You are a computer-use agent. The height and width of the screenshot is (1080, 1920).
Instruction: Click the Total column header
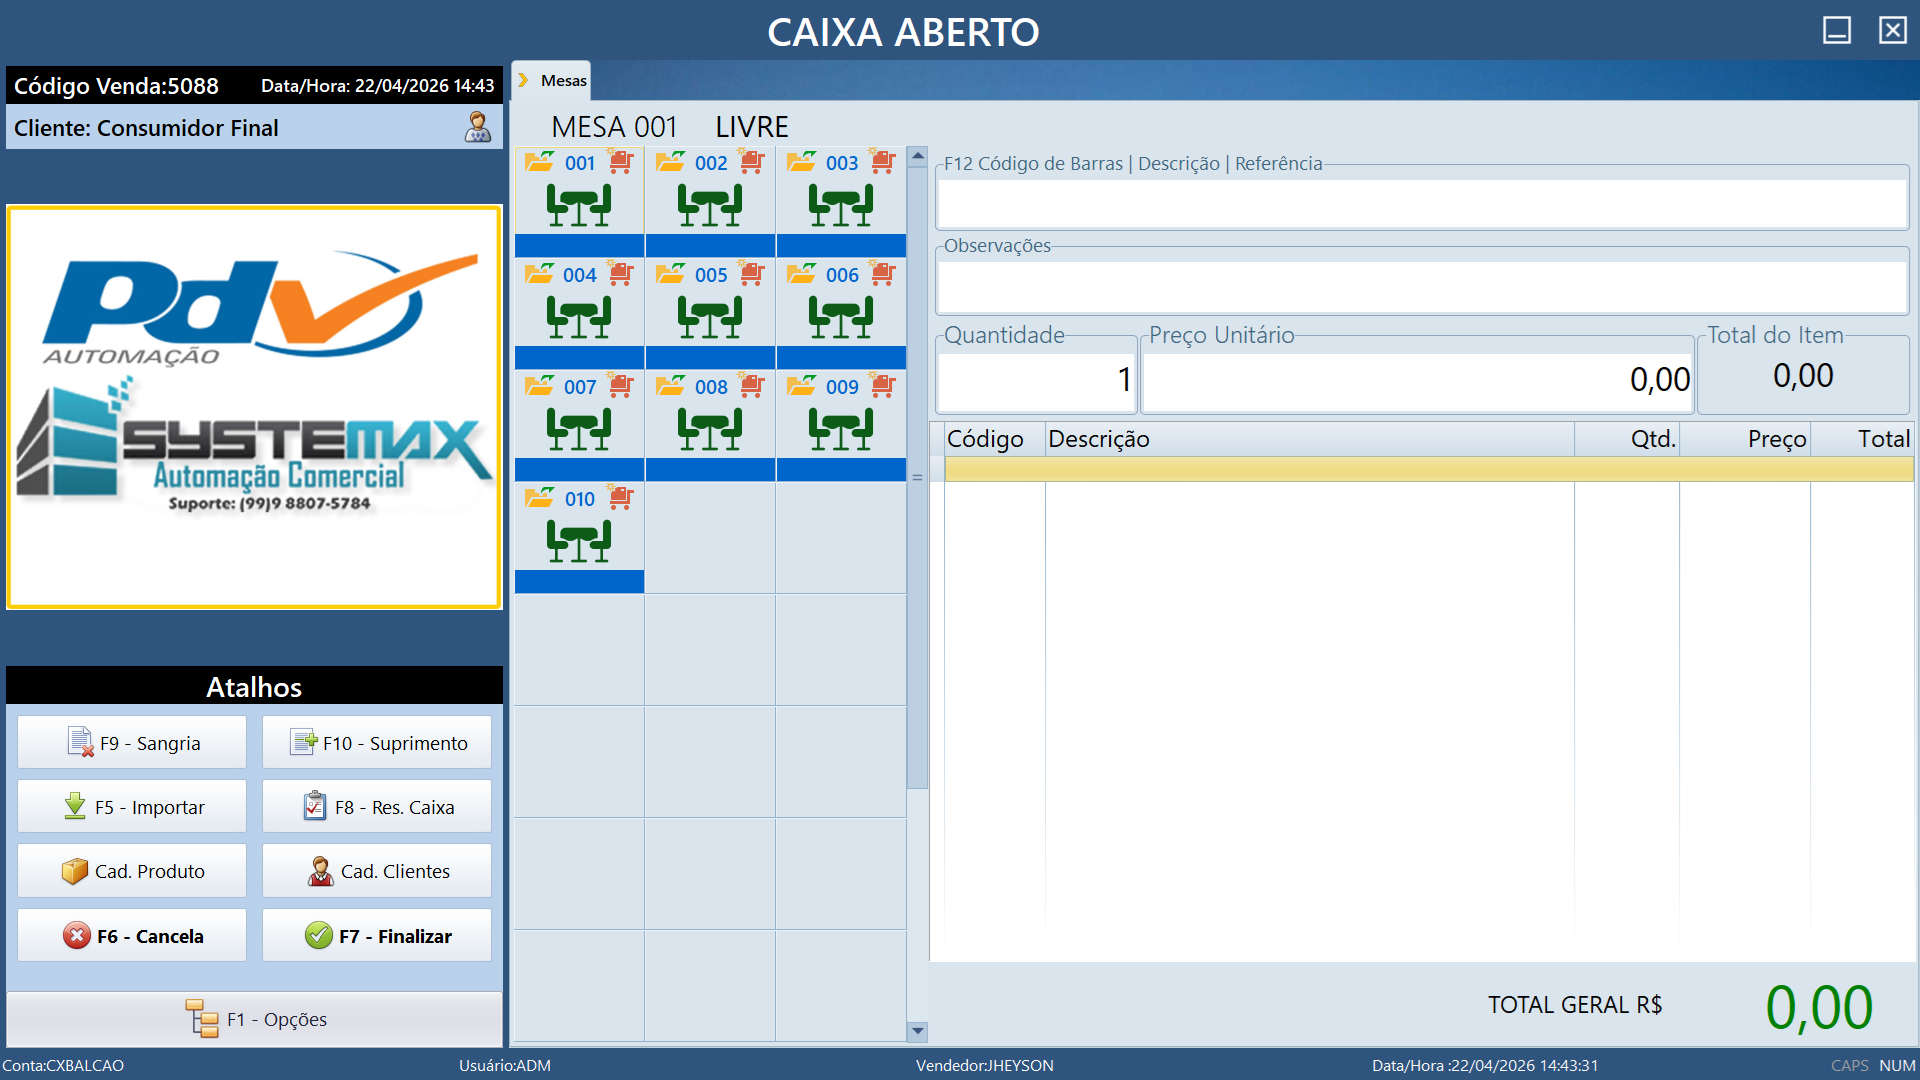pos(1862,439)
